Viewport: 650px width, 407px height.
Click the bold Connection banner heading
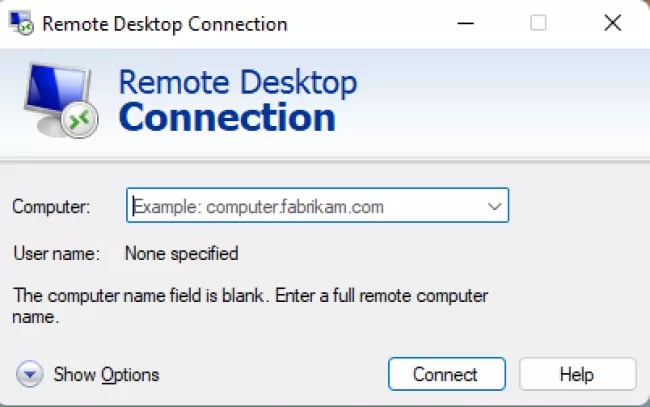tap(227, 117)
